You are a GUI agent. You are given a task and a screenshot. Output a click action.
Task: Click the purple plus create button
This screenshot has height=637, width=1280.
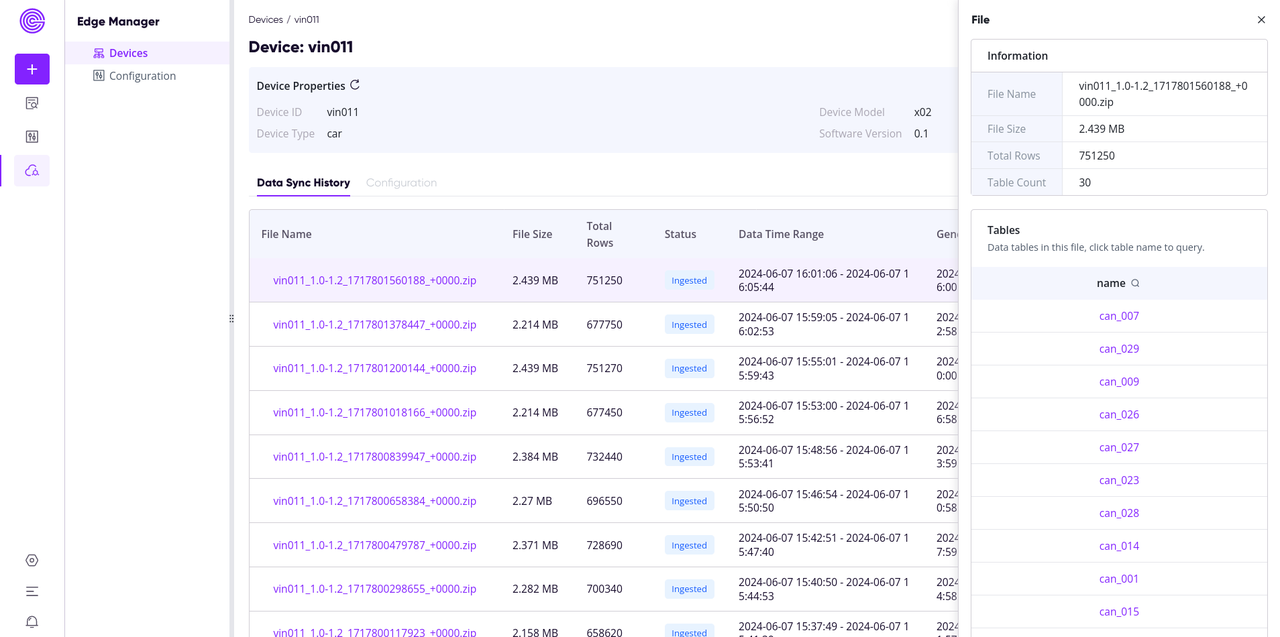(x=32, y=69)
